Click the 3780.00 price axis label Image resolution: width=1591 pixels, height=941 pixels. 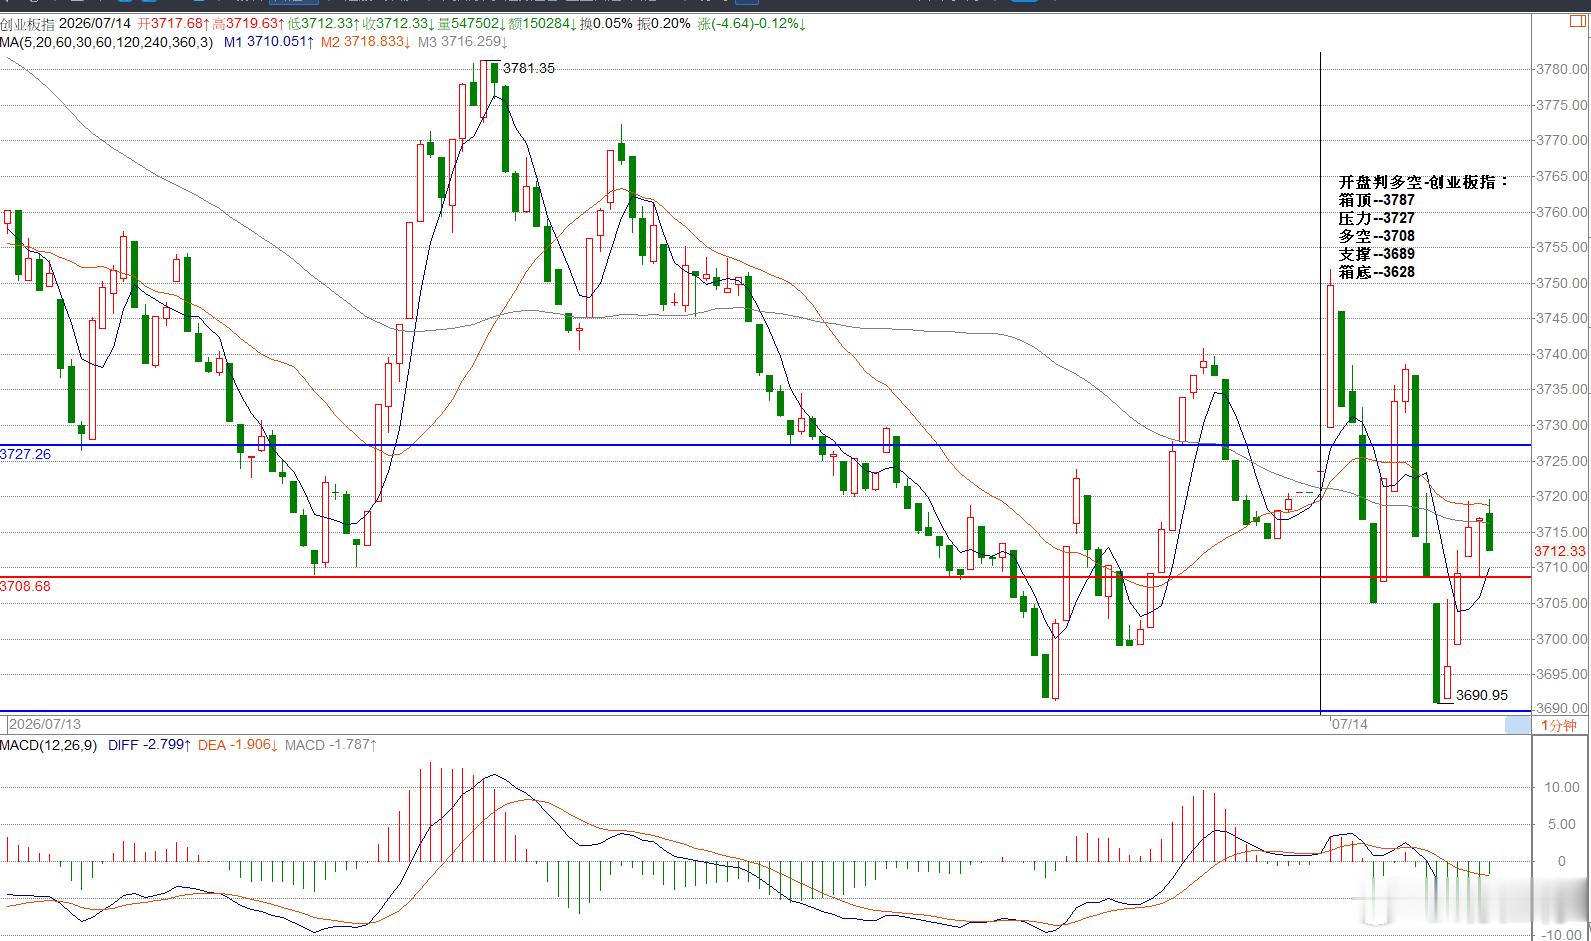click(x=1560, y=69)
